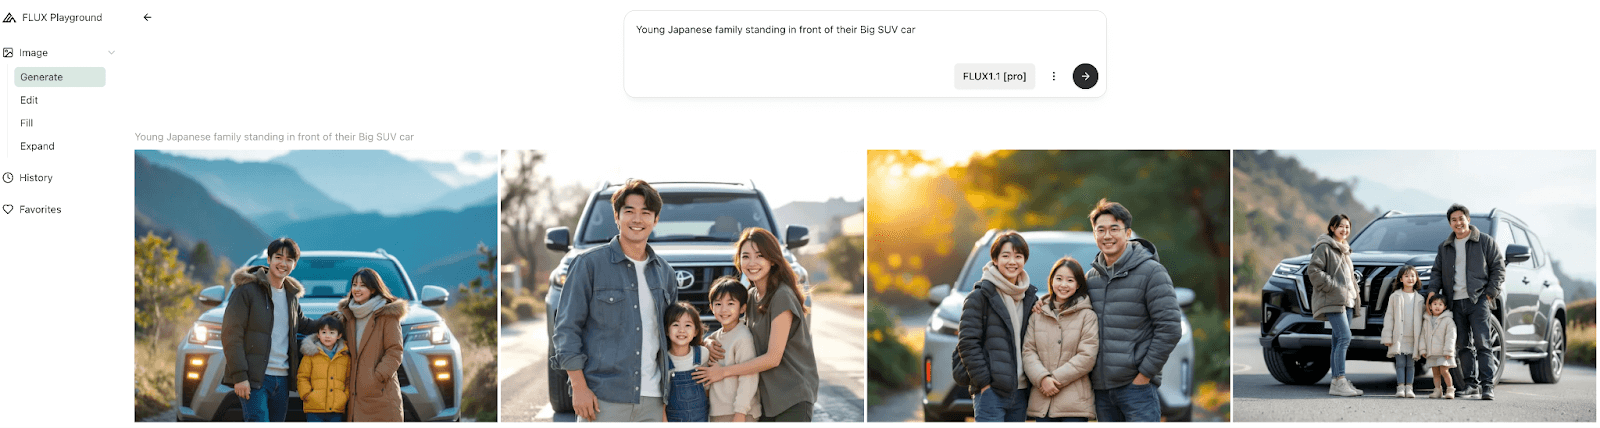Open the History page
The width and height of the screenshot is (1600, 428).
(x=36, y=178)
